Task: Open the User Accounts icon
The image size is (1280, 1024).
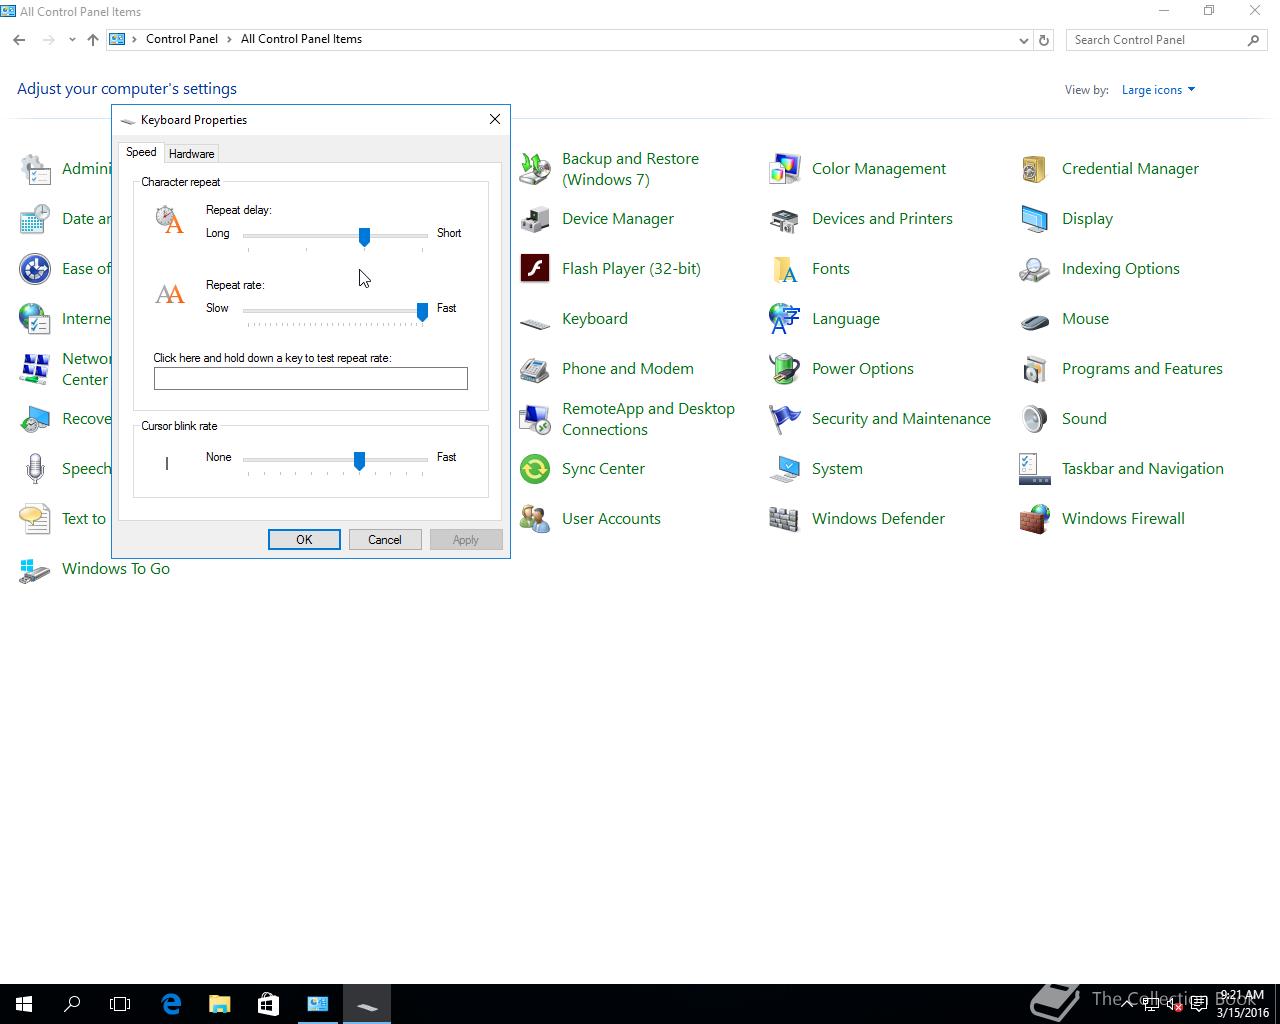Action: (x=535, y=519)
